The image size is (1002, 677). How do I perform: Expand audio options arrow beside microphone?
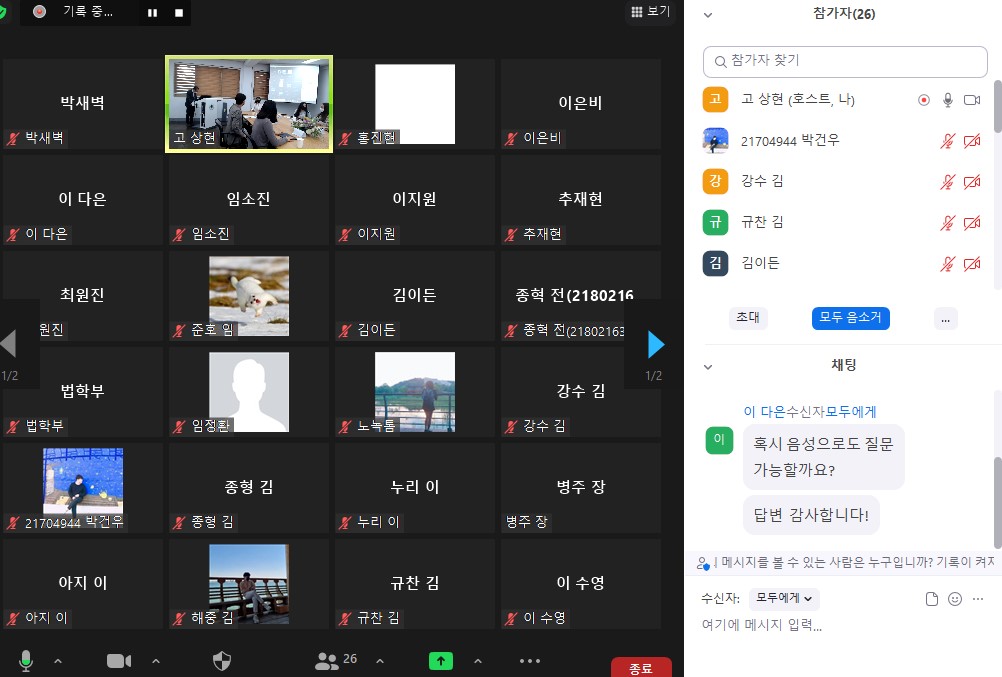pos(57,661)
